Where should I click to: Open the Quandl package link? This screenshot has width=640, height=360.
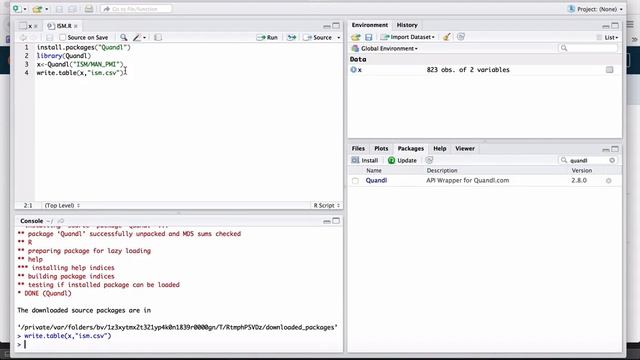click(x=376, y=180)
